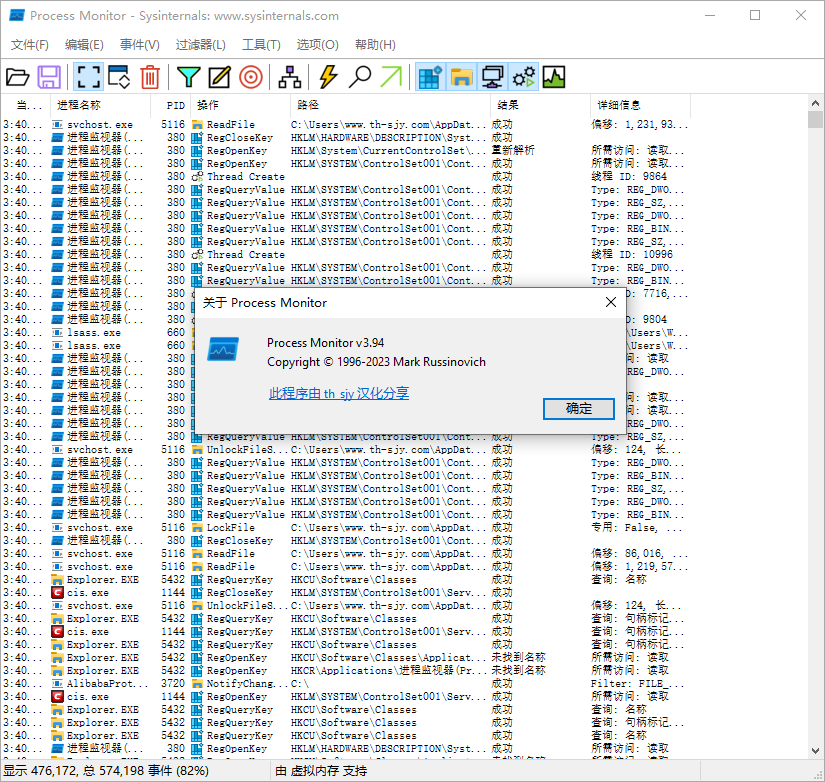Toggle profiling events graph icon
Image resolution: width=825 pixels, height=782 pixels.
tap(554, 77)
